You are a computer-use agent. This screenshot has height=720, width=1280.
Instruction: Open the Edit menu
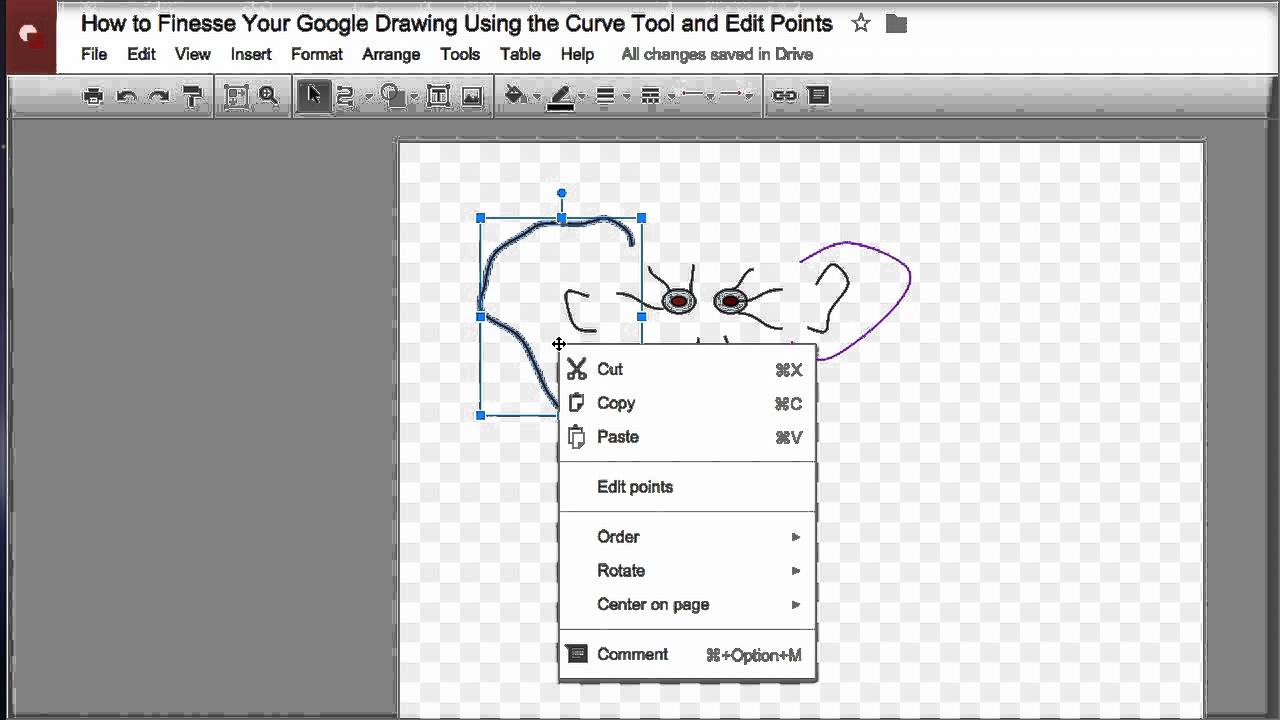pyautogui.click(x=141, y=54)
